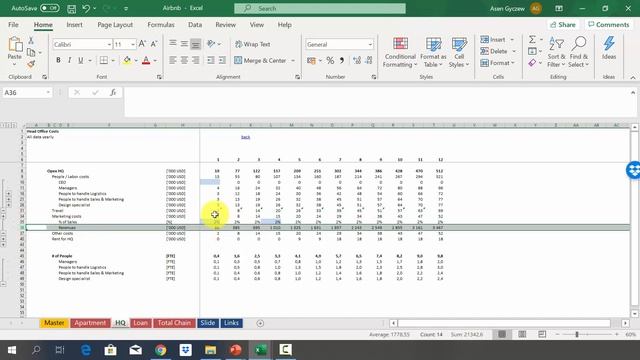Viewport: 640px width, 360px height.
Task: Open the font size dropdown
Action: 133,44
